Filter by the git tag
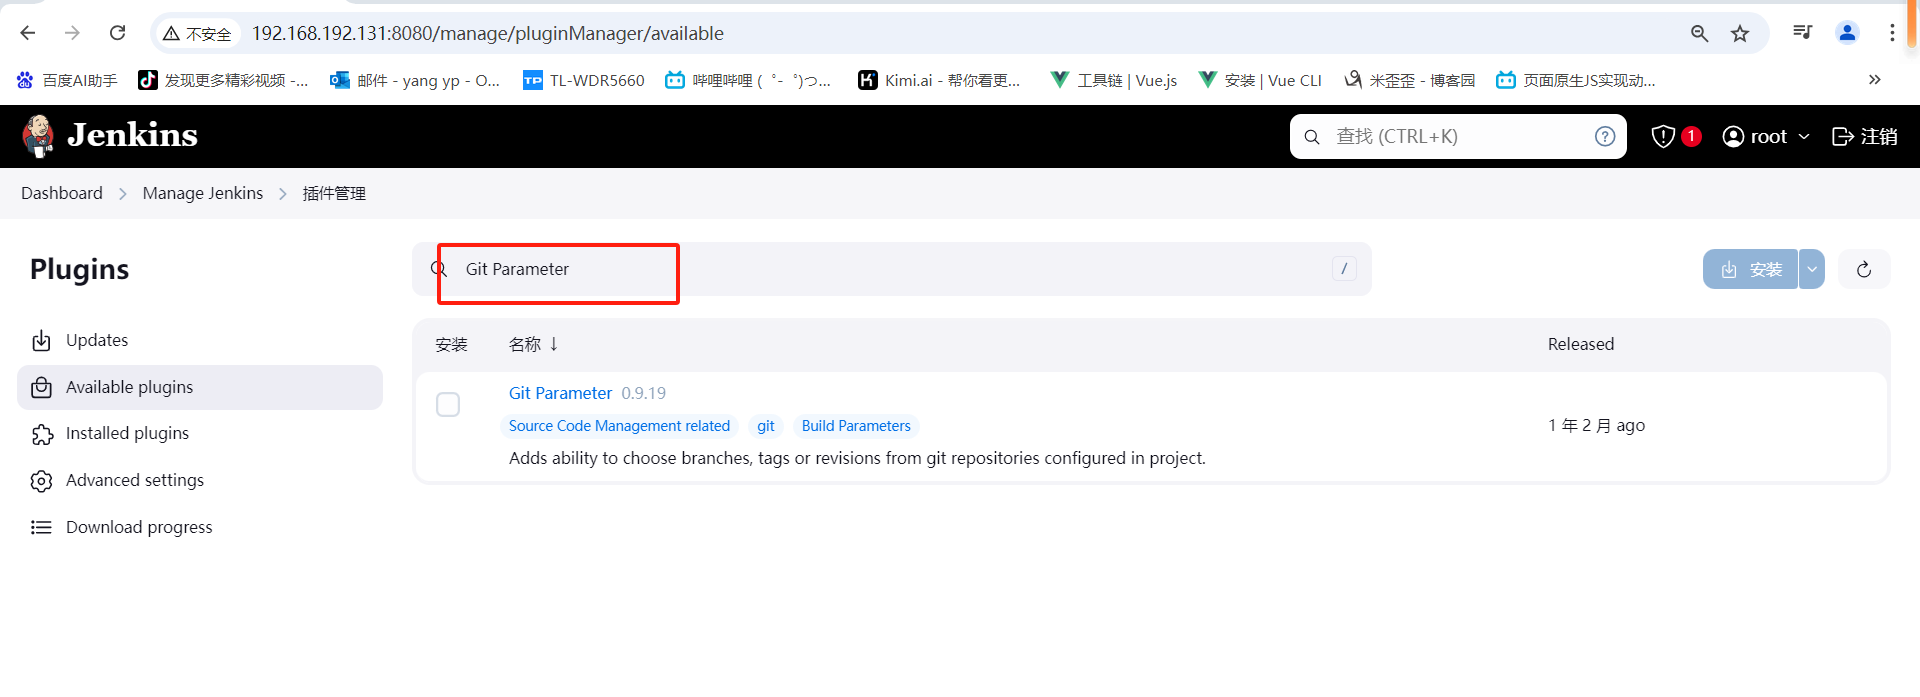 766,426
